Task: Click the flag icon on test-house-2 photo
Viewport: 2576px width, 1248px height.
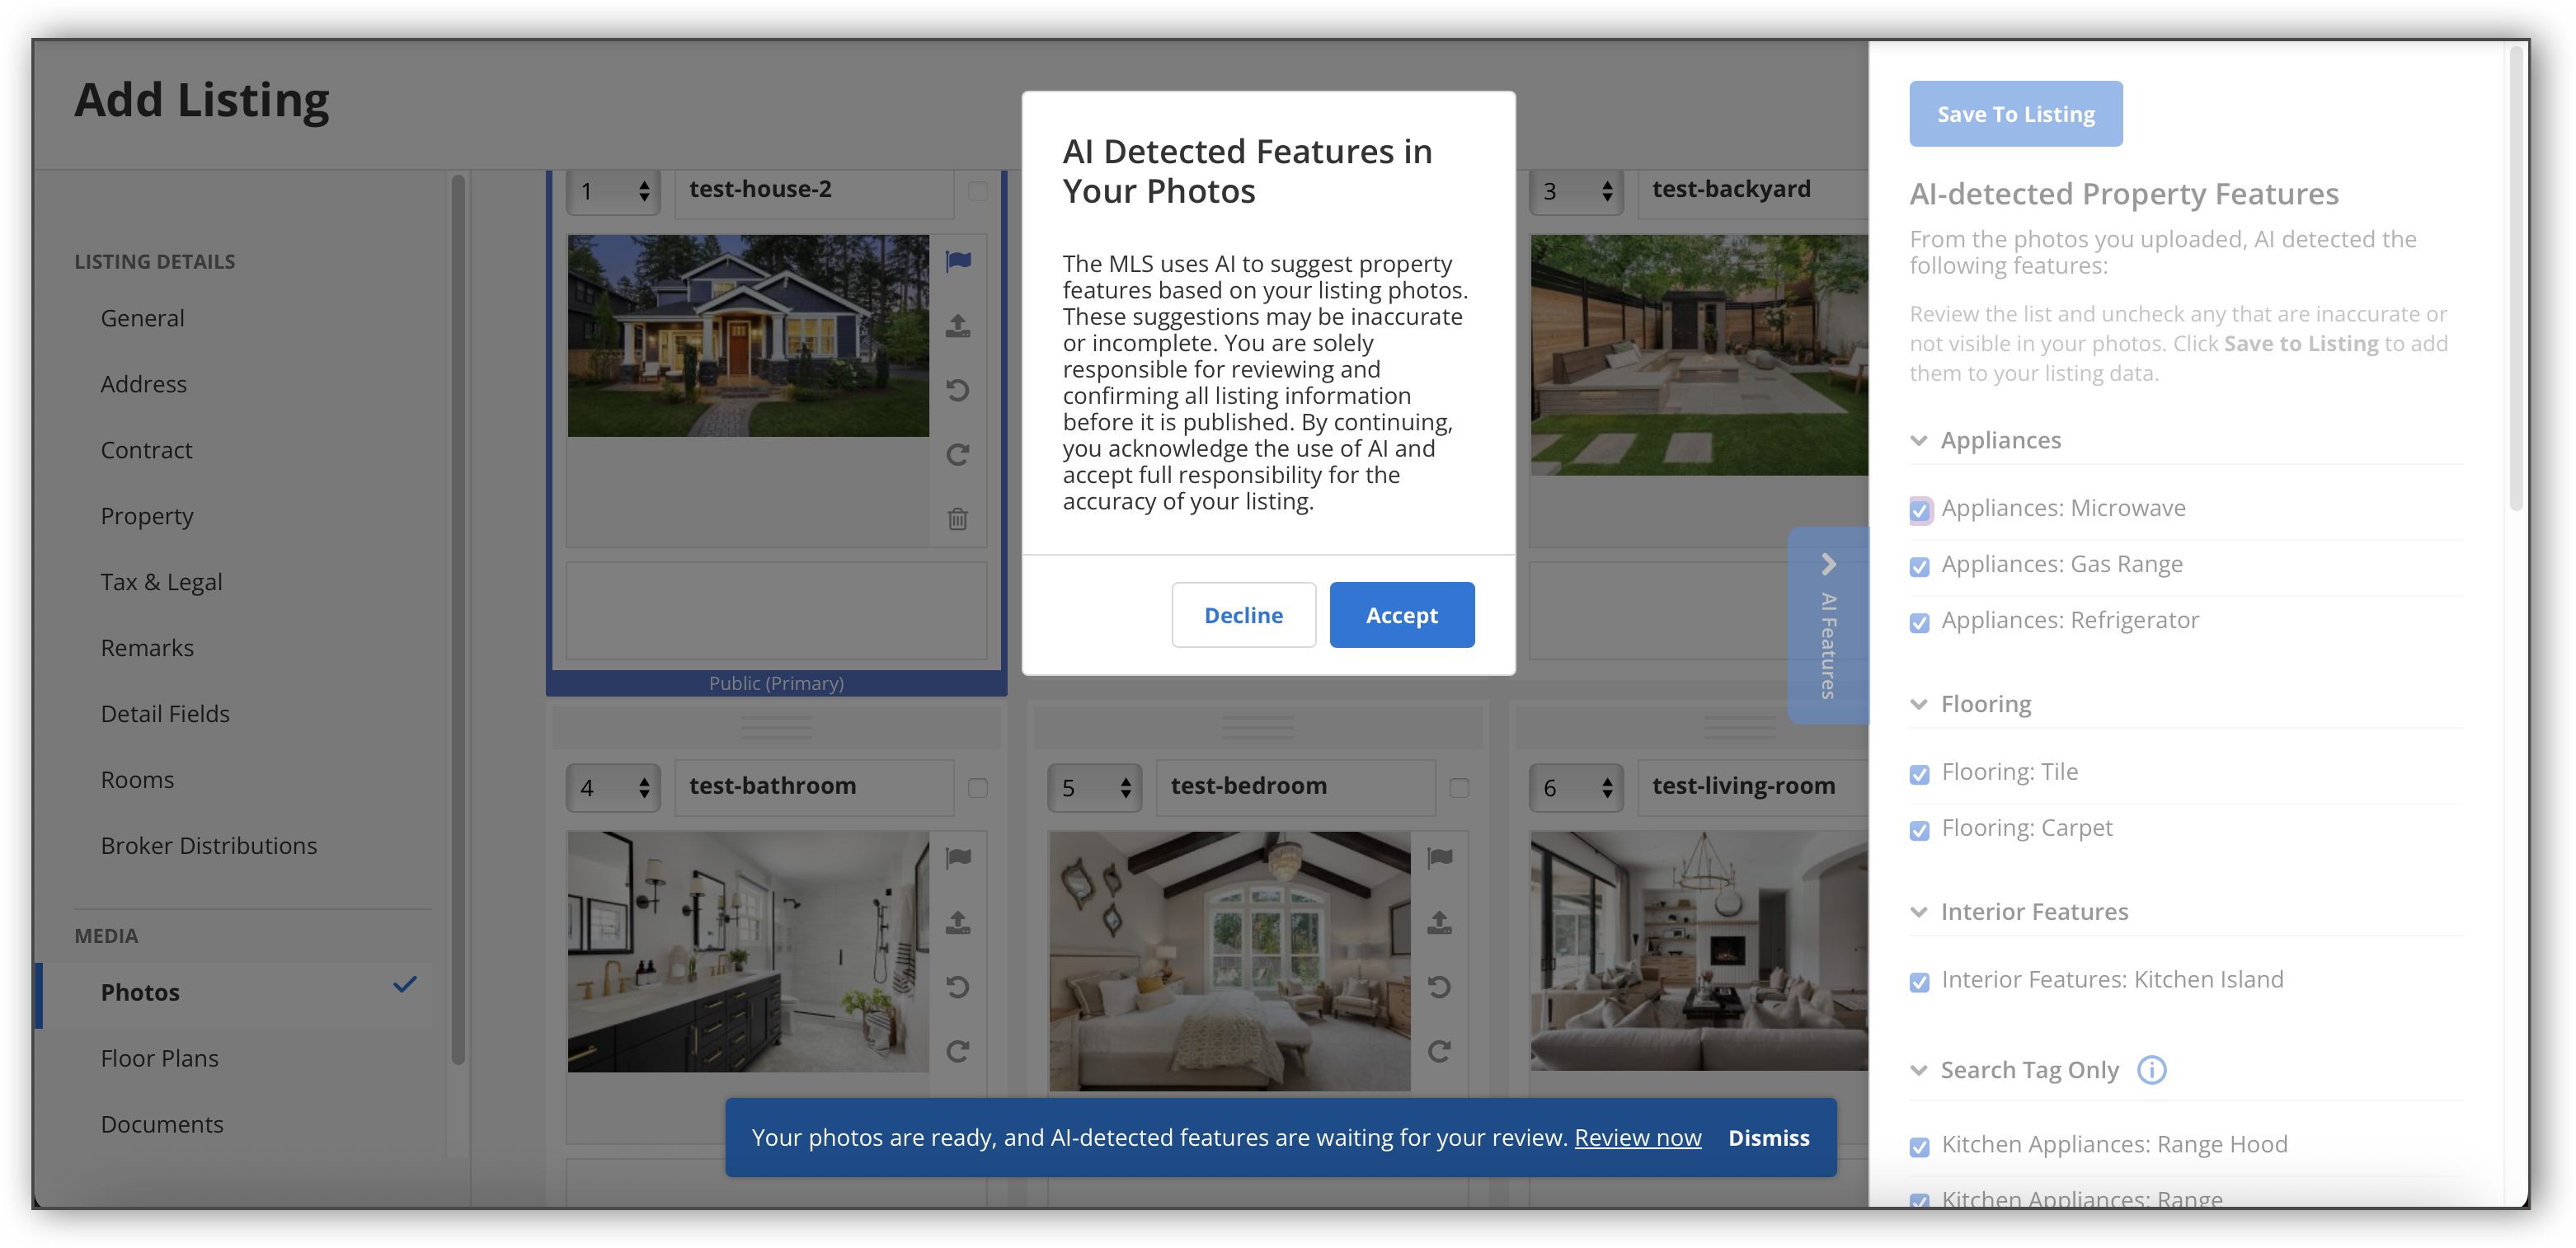Action: pos(958,261)
